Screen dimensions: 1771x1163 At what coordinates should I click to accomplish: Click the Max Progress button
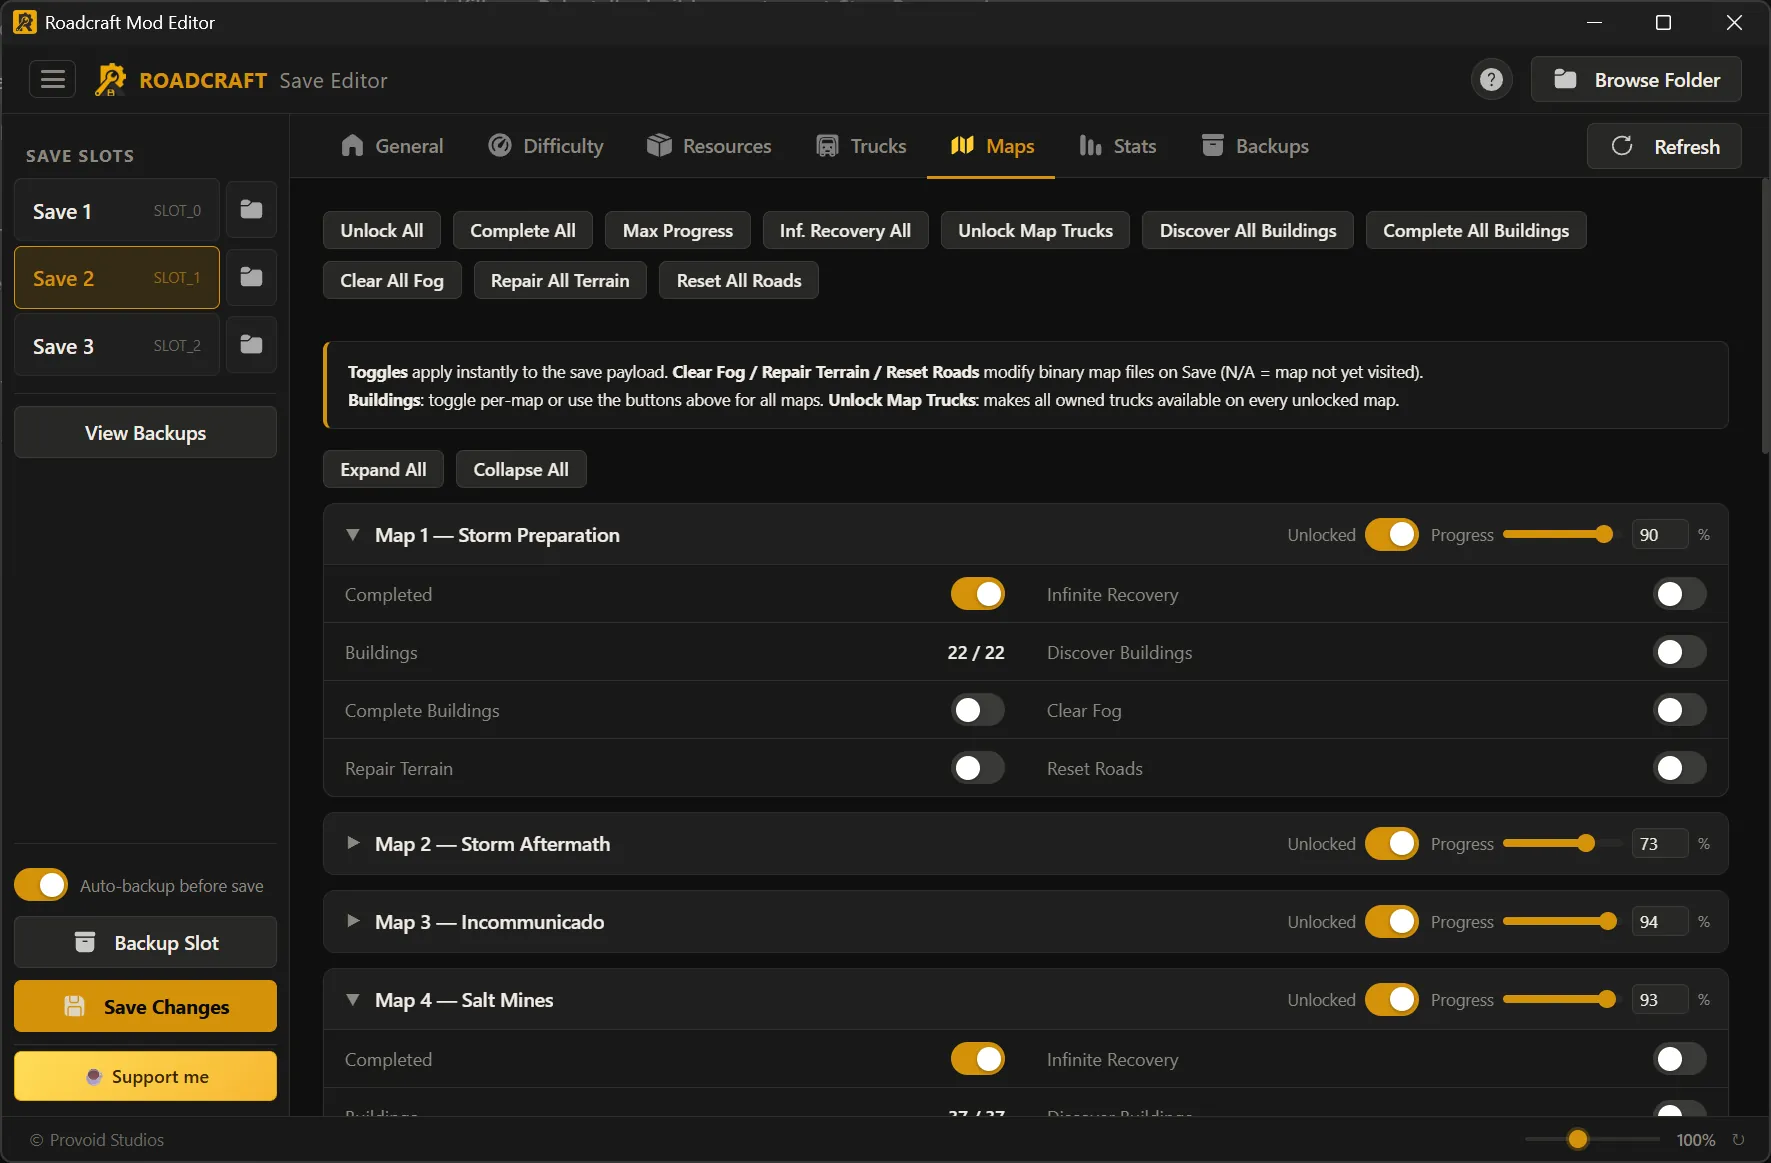[x=678, y=230]
